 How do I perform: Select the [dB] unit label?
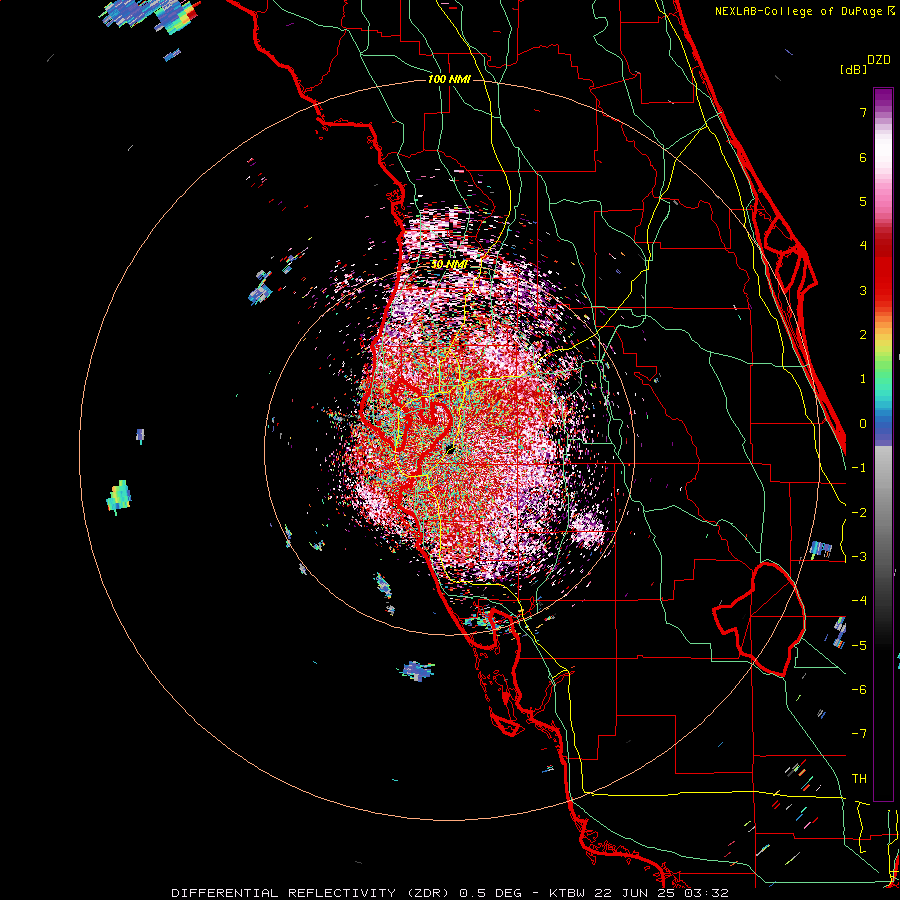pos(853,69)
